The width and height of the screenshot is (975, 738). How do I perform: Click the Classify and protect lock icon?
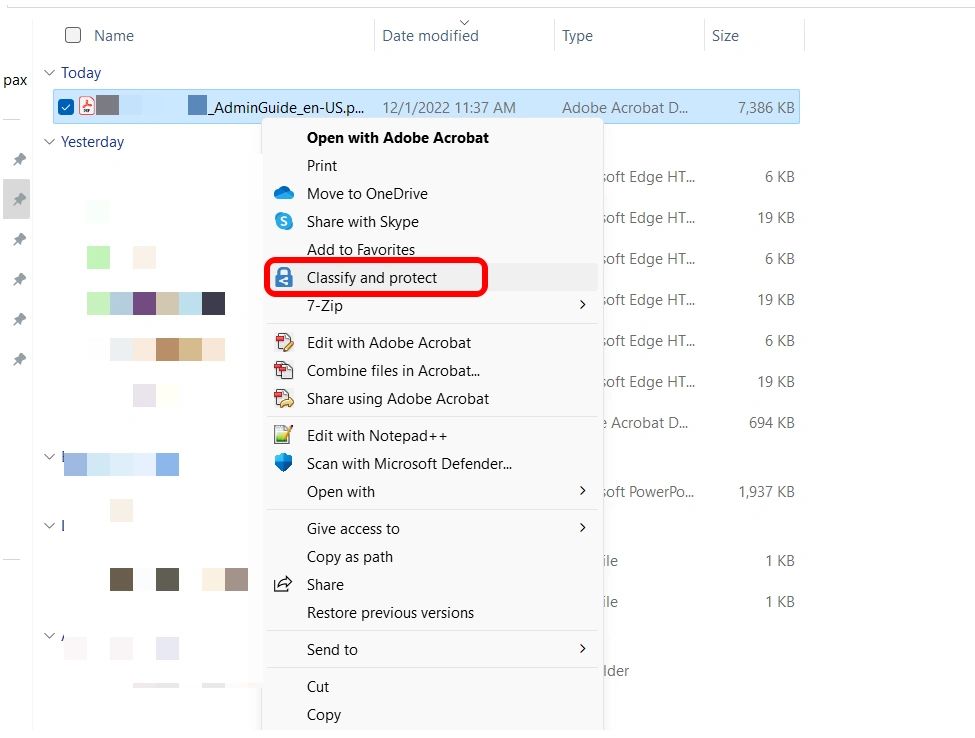[x=284, y=278]
